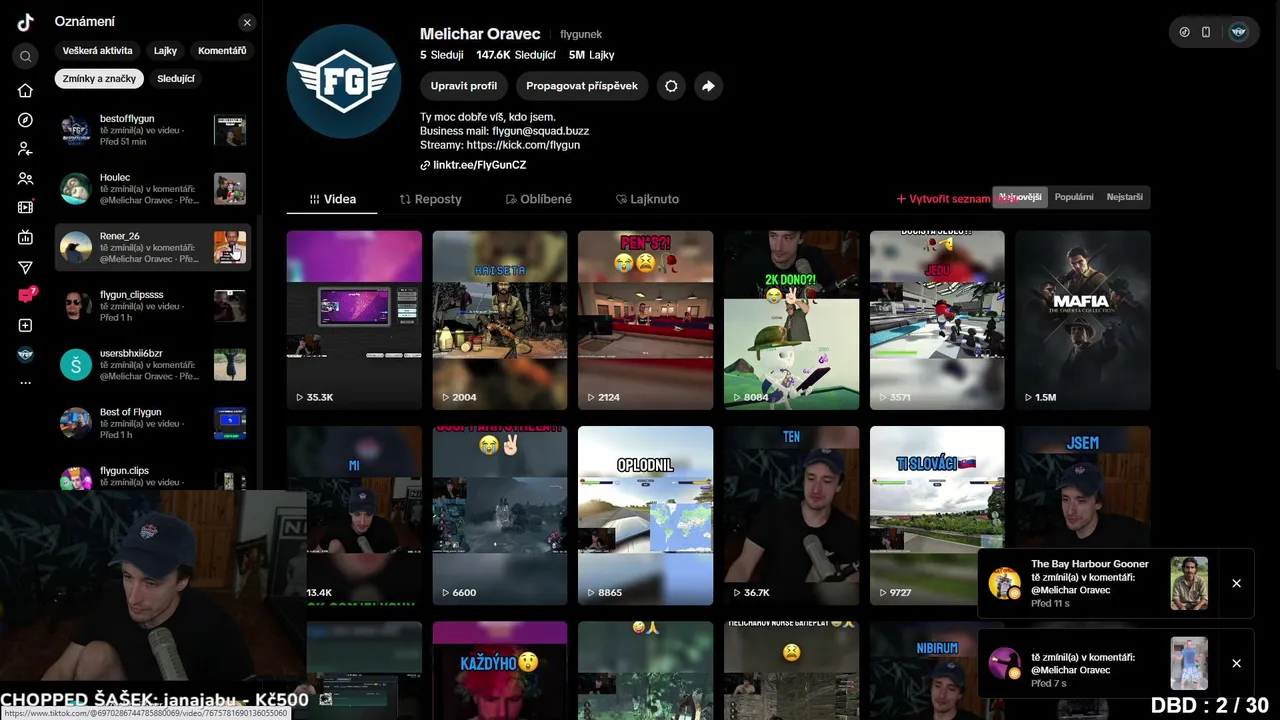Open the Explore compass icon
The height and width of the screenshot is (720, 1280).
pyautogui.click(x=26, y=120)
